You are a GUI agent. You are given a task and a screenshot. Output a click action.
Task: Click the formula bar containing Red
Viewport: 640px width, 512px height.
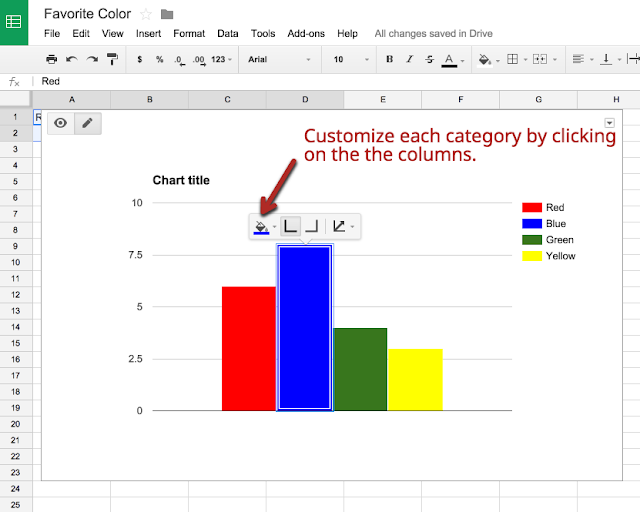click(335, 81)
